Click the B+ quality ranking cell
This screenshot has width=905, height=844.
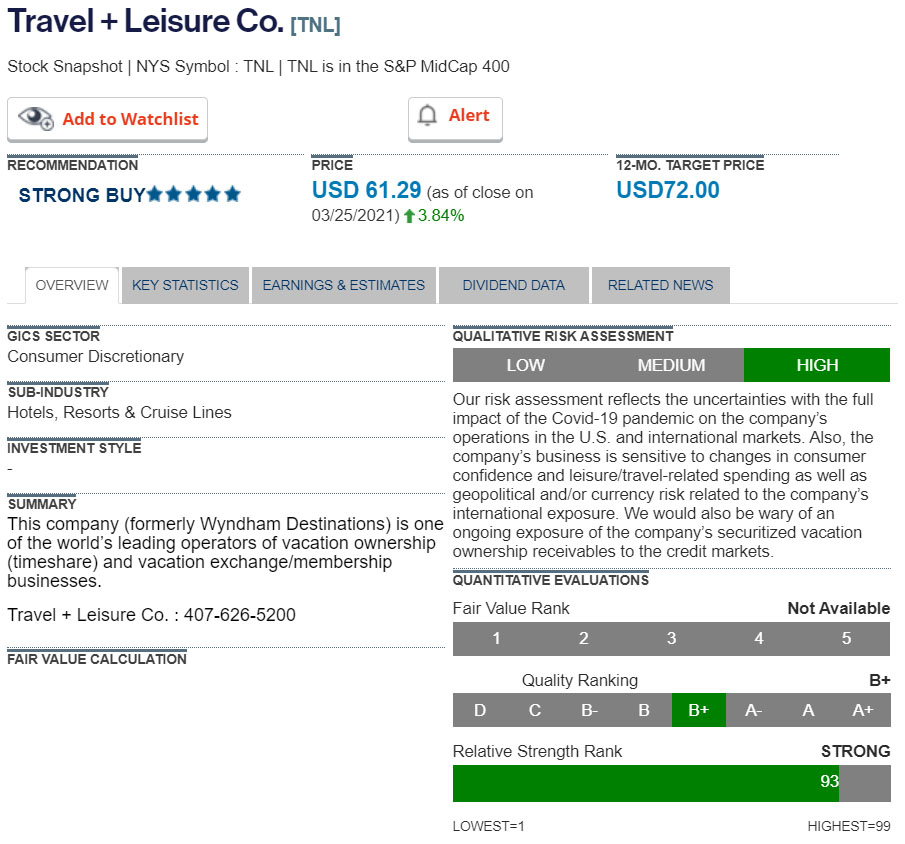pos(698,710)
